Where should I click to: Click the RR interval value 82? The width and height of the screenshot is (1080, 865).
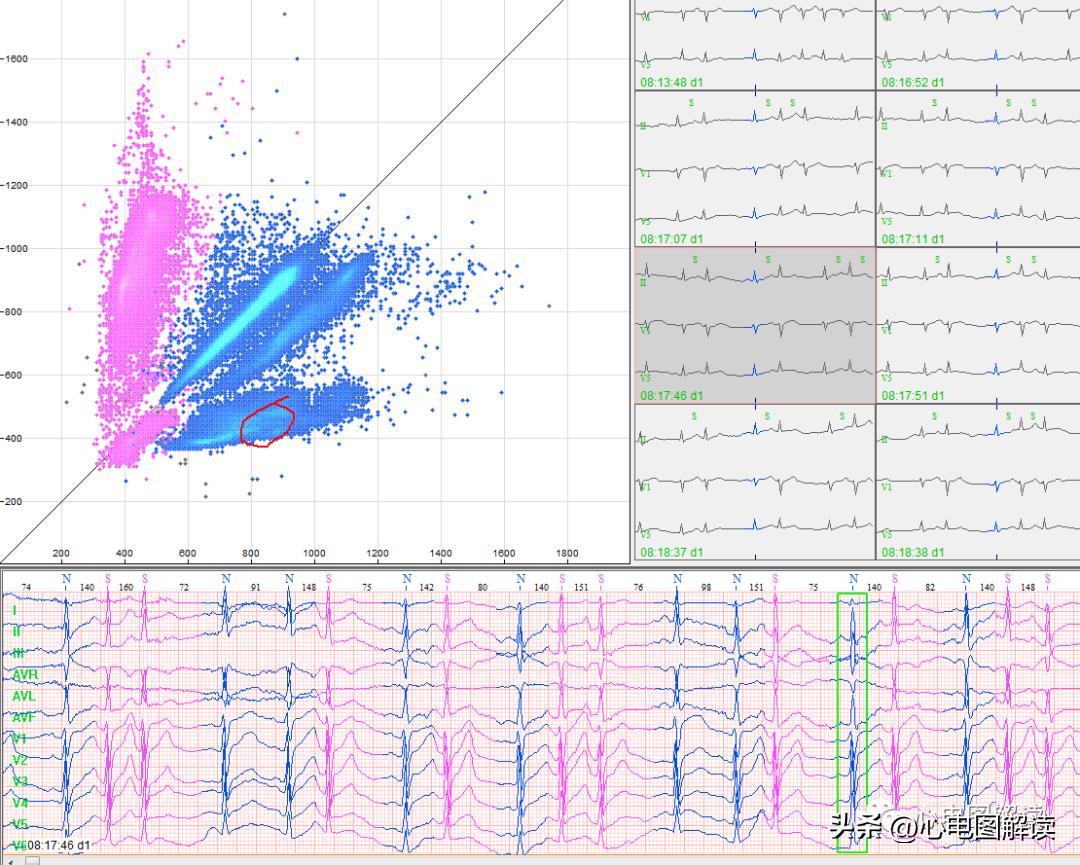click(931, 587)
